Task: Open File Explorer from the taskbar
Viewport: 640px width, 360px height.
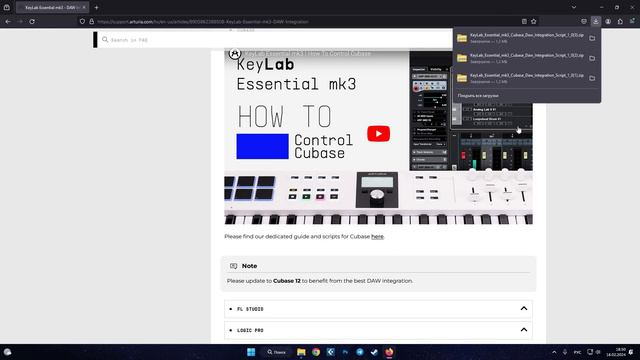Action: 301,352
